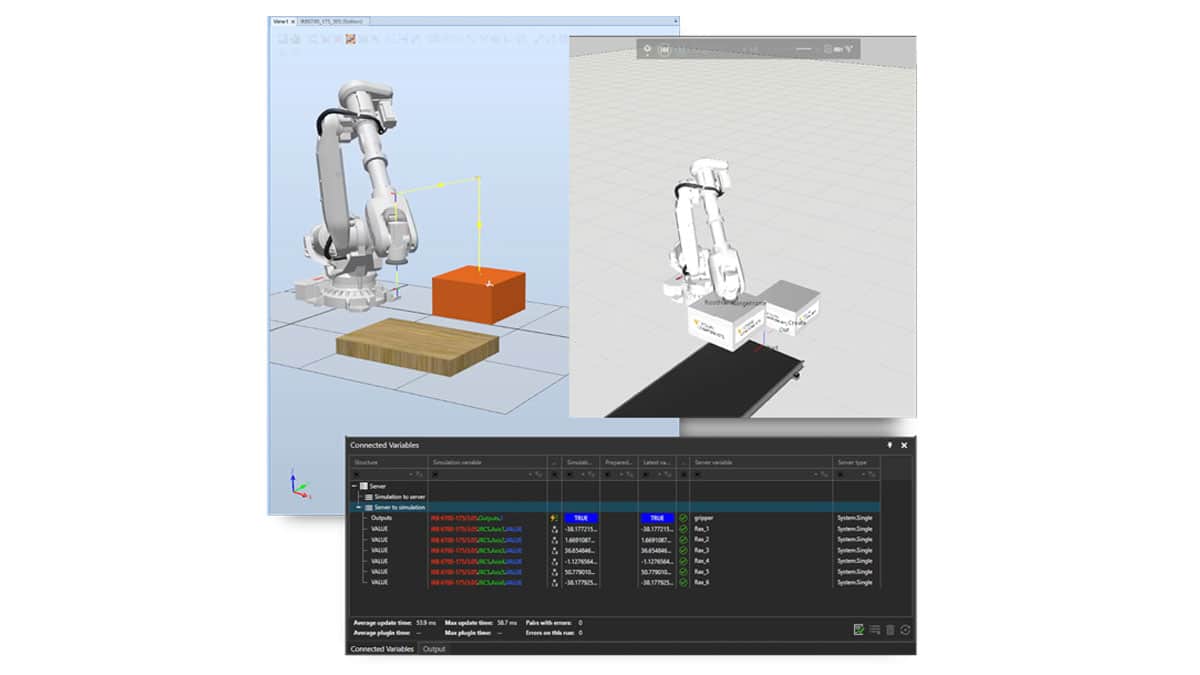Click the list lines icon beside trash icon
This screenshot has width=1200, height=675.
click(x=875, y=629)
